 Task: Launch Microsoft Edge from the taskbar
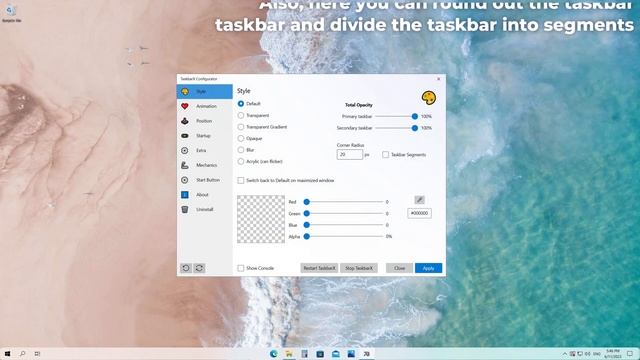pos(273,354)
